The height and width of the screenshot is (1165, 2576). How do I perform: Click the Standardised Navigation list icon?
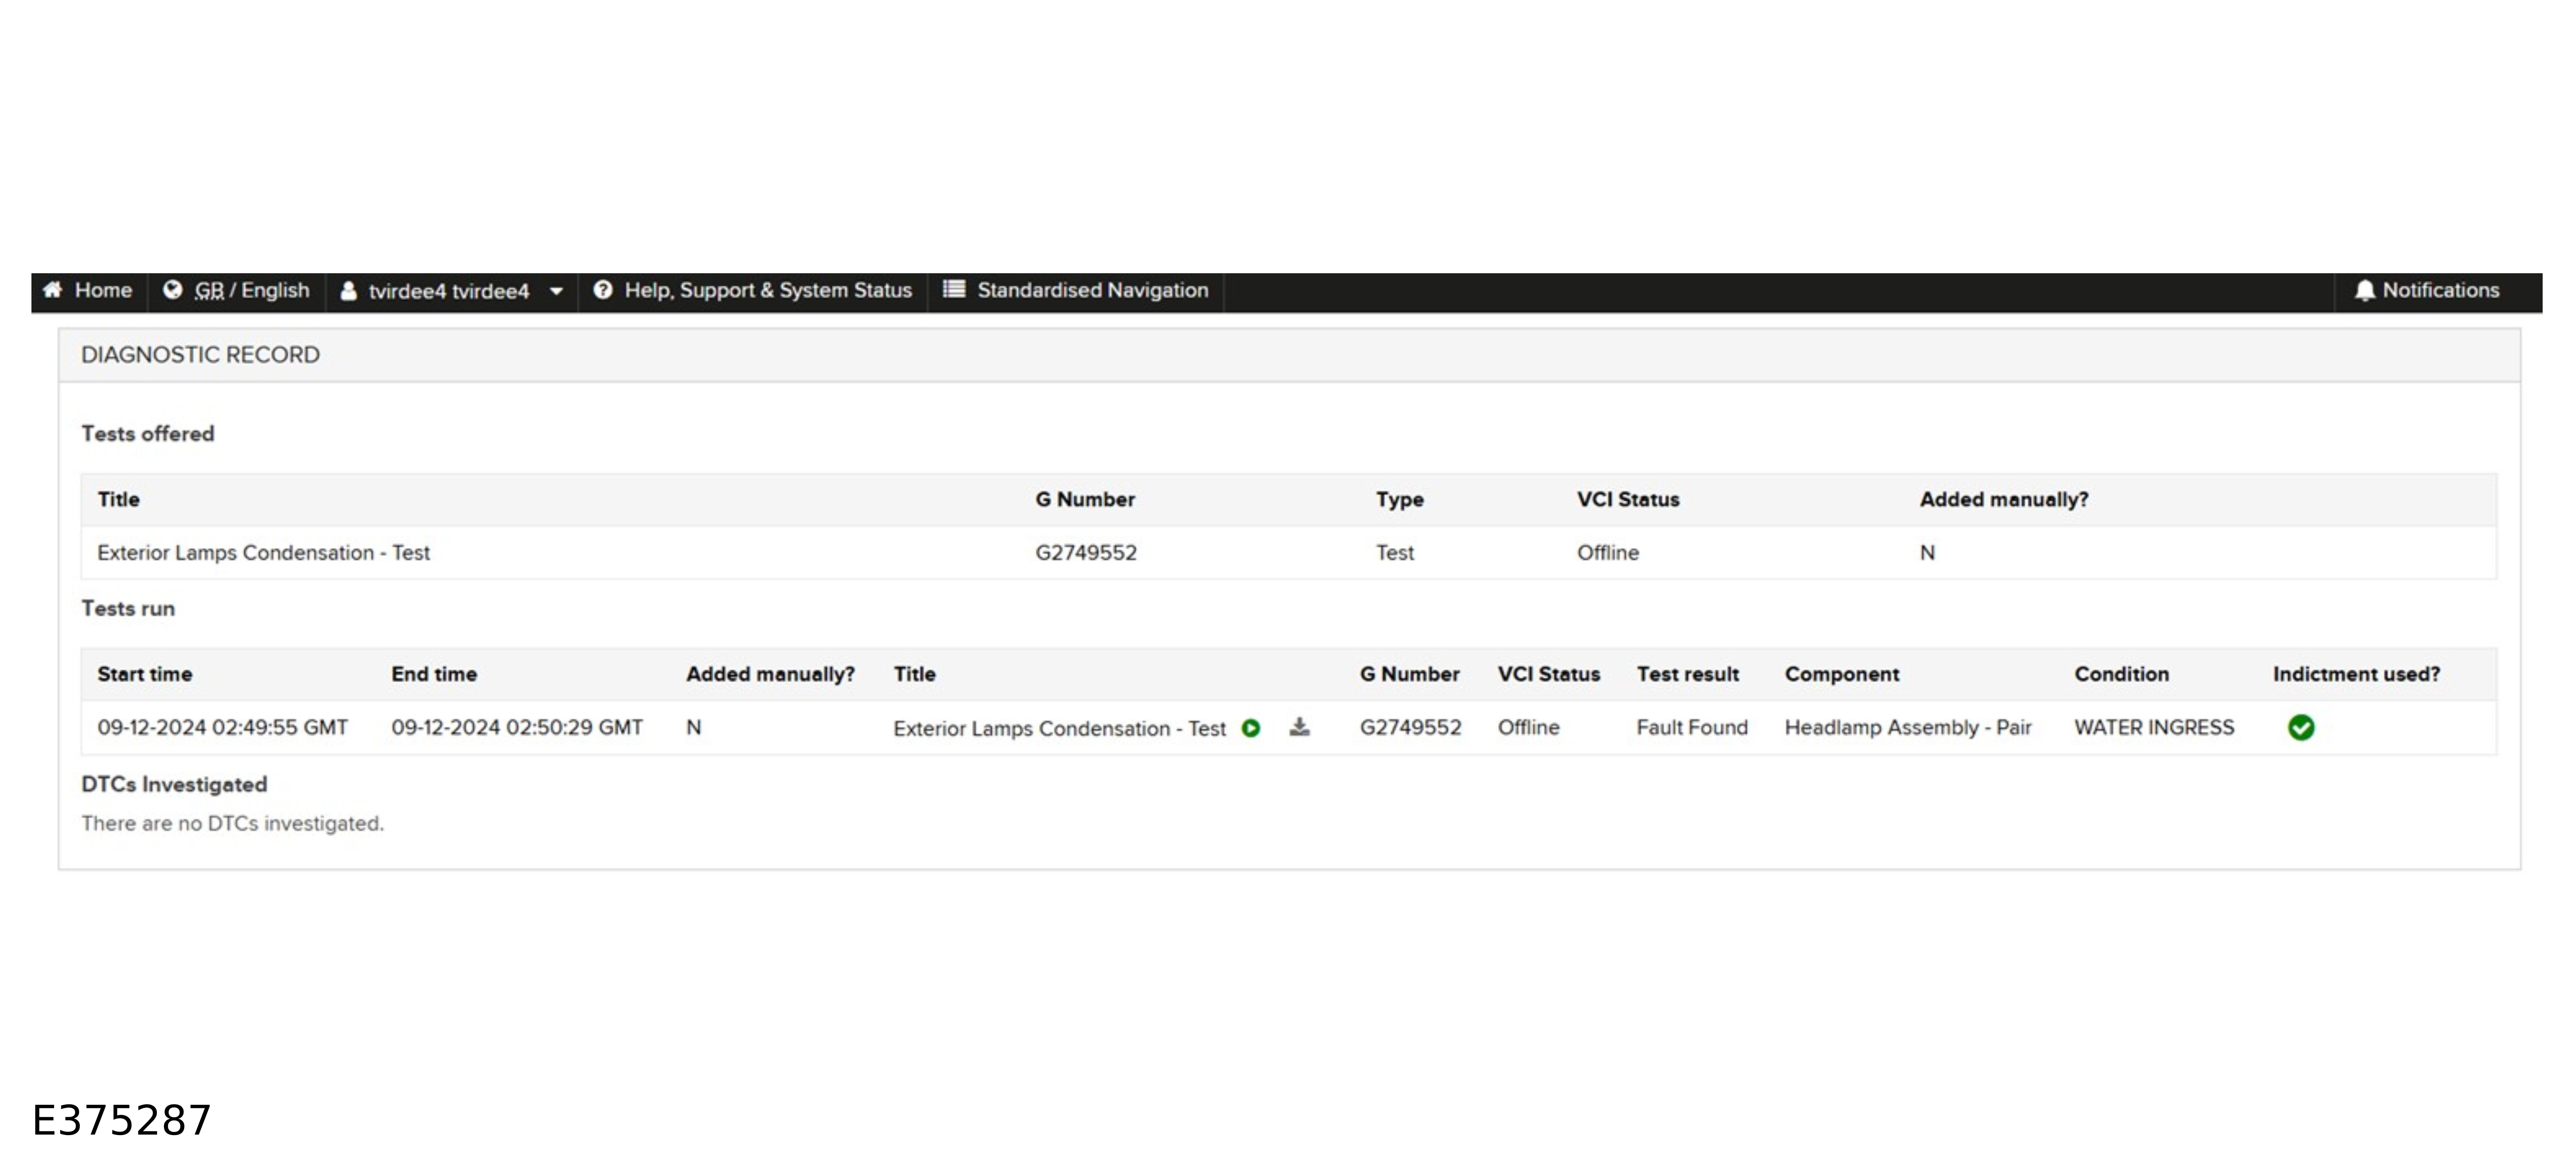tap(954, 290)
